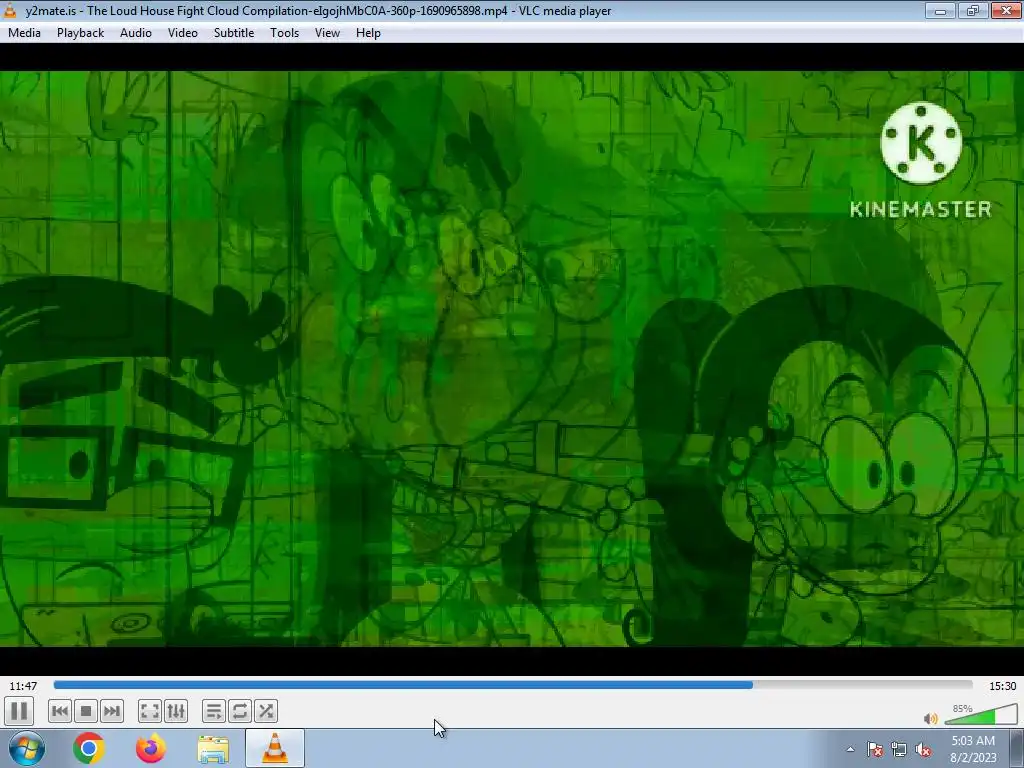Open Action Center flag icon

[874, 750]
